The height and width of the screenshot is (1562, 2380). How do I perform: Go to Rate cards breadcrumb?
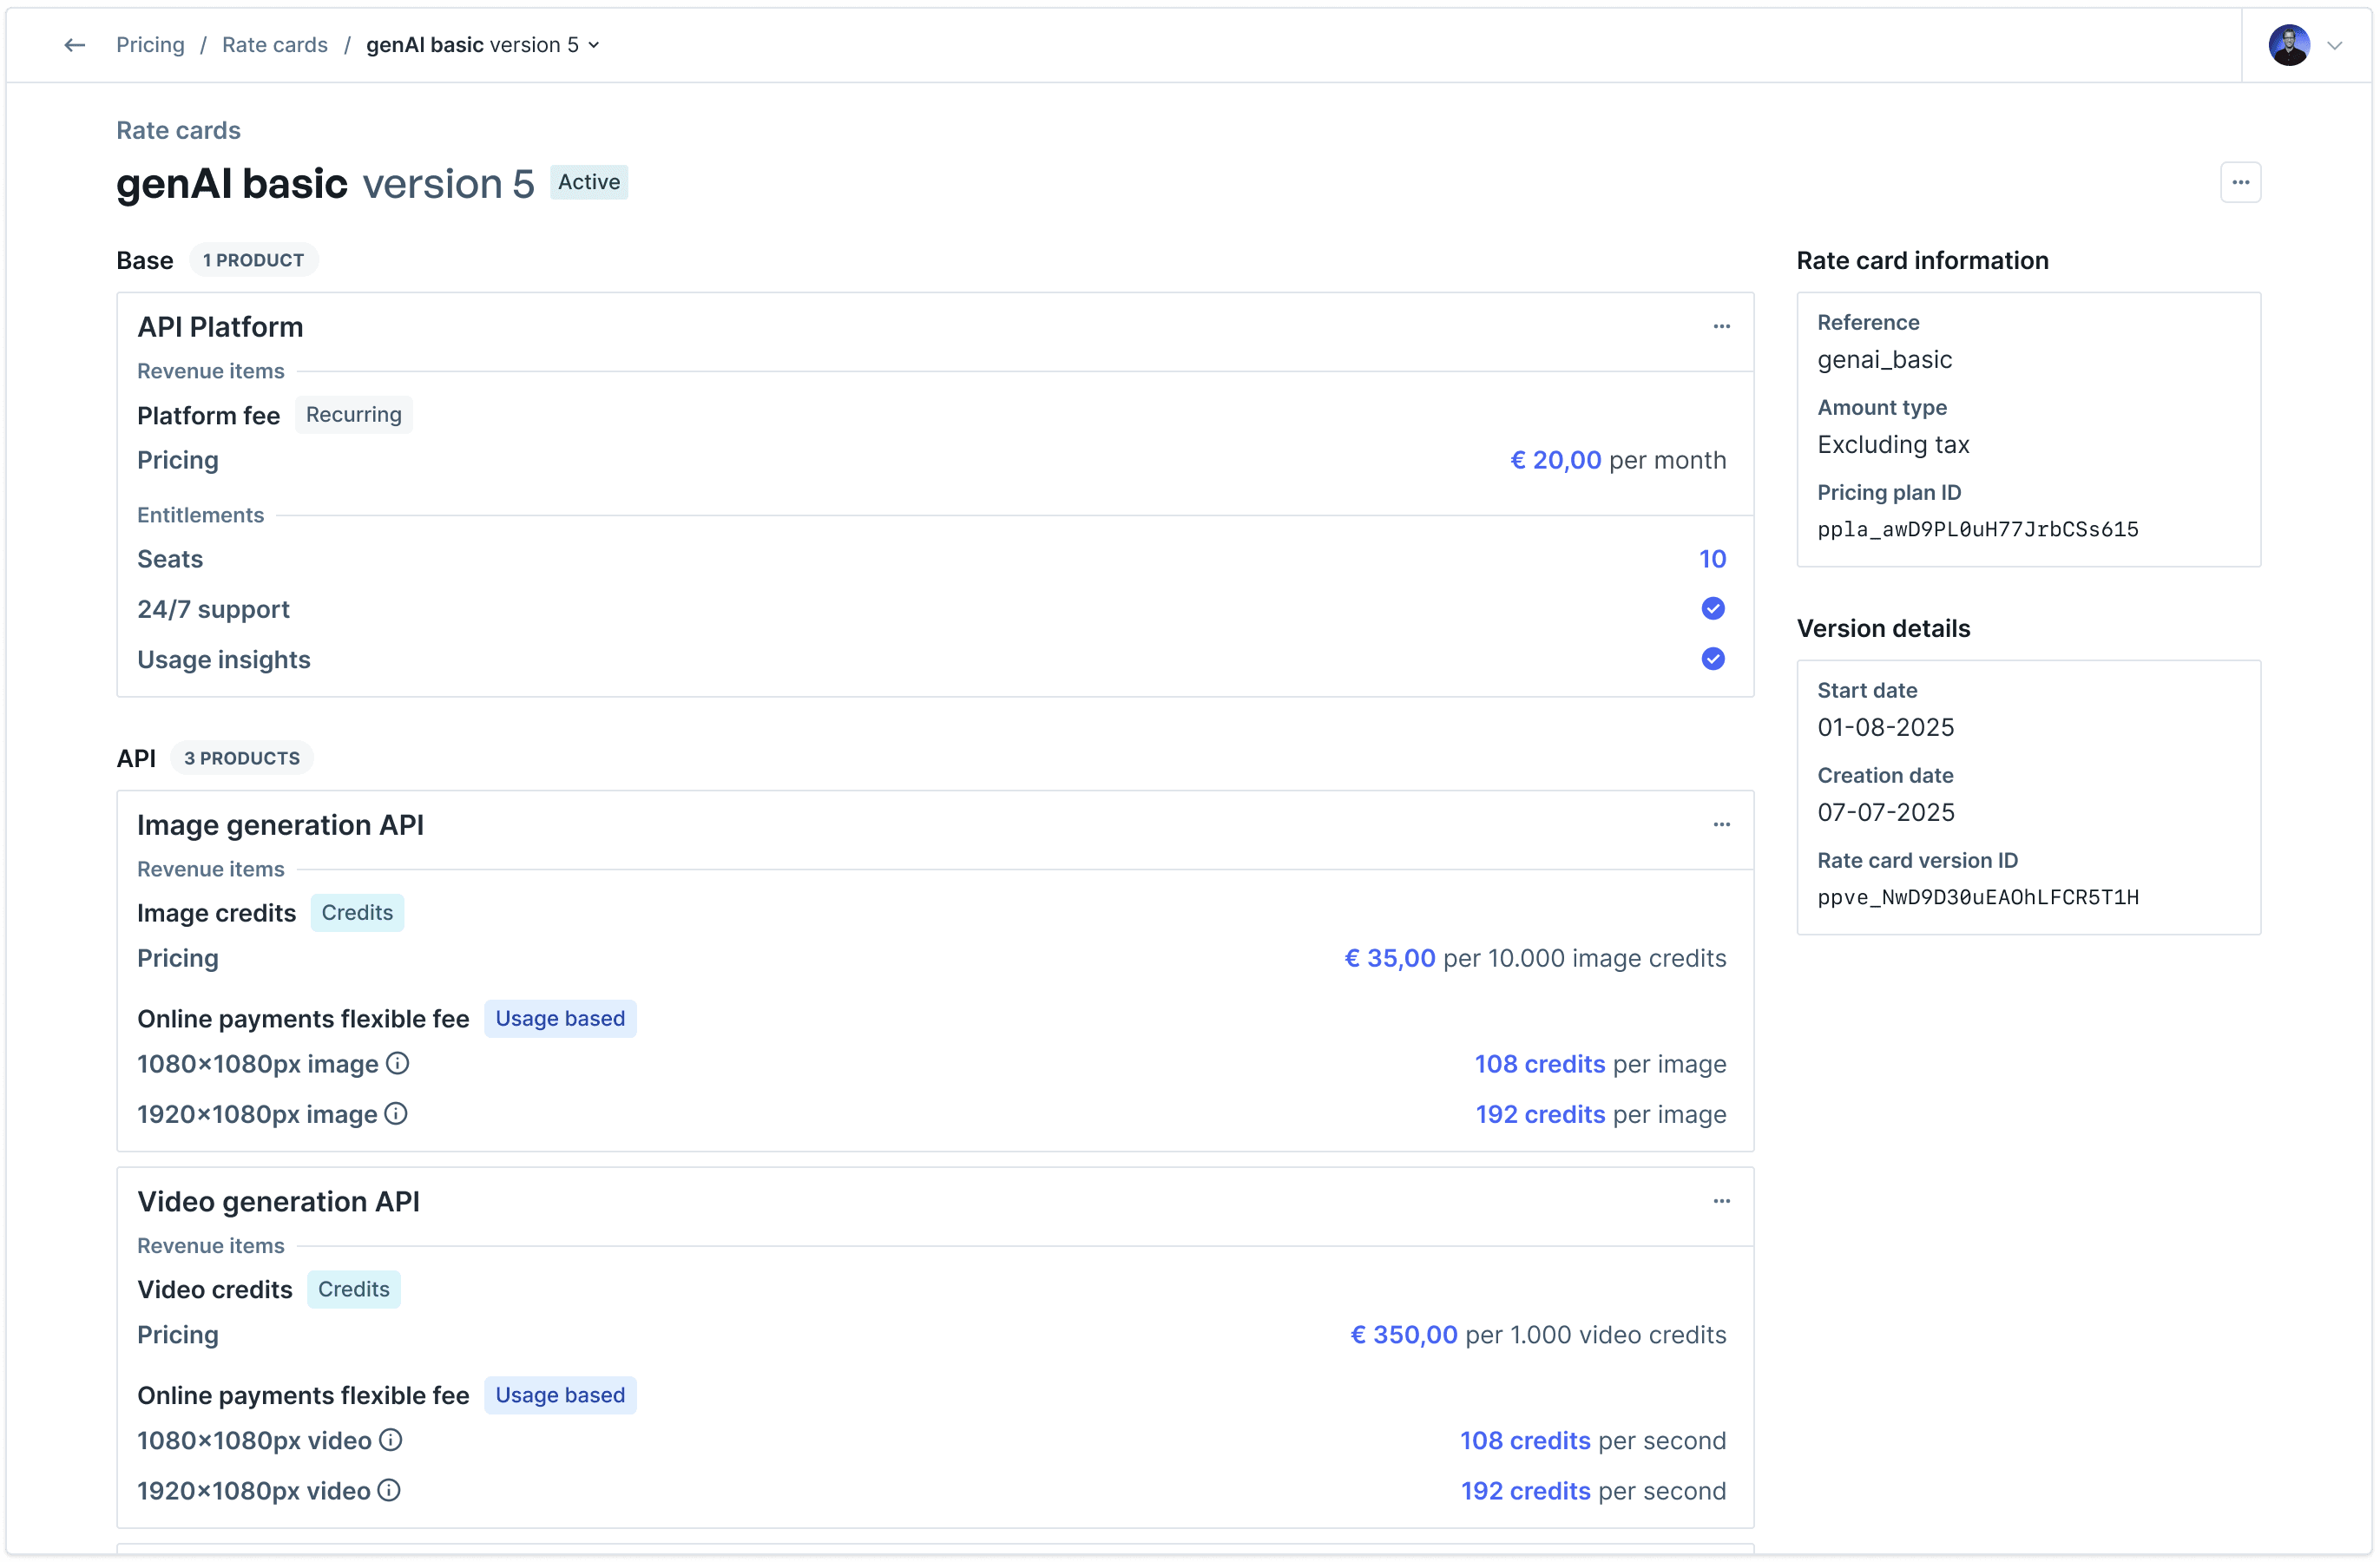tap(274, 45)
